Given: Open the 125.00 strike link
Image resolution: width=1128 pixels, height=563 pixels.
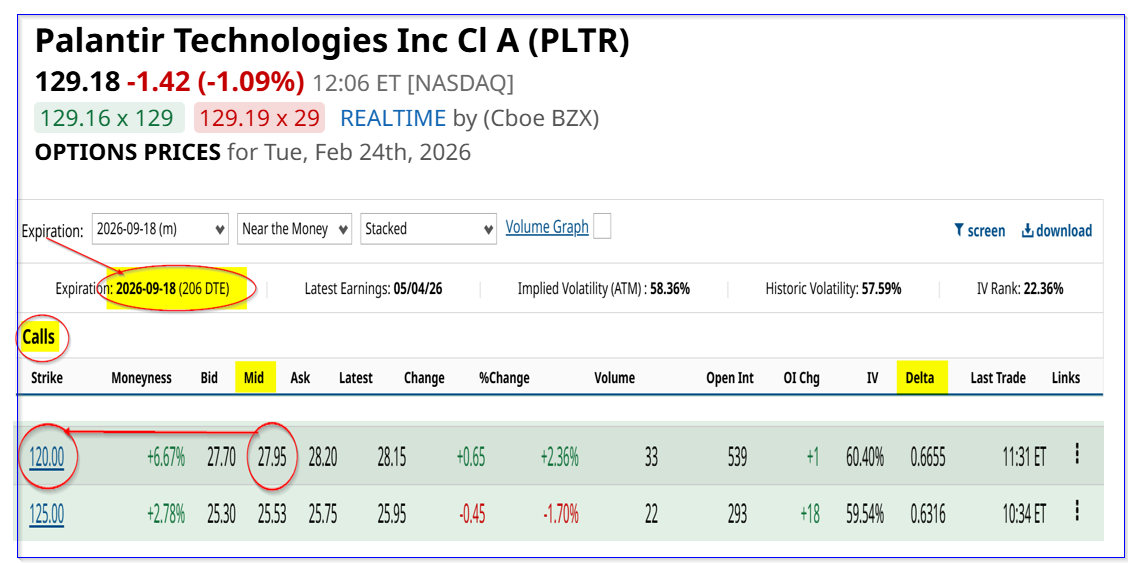Looking at the screenshot, I should [47, 514].
